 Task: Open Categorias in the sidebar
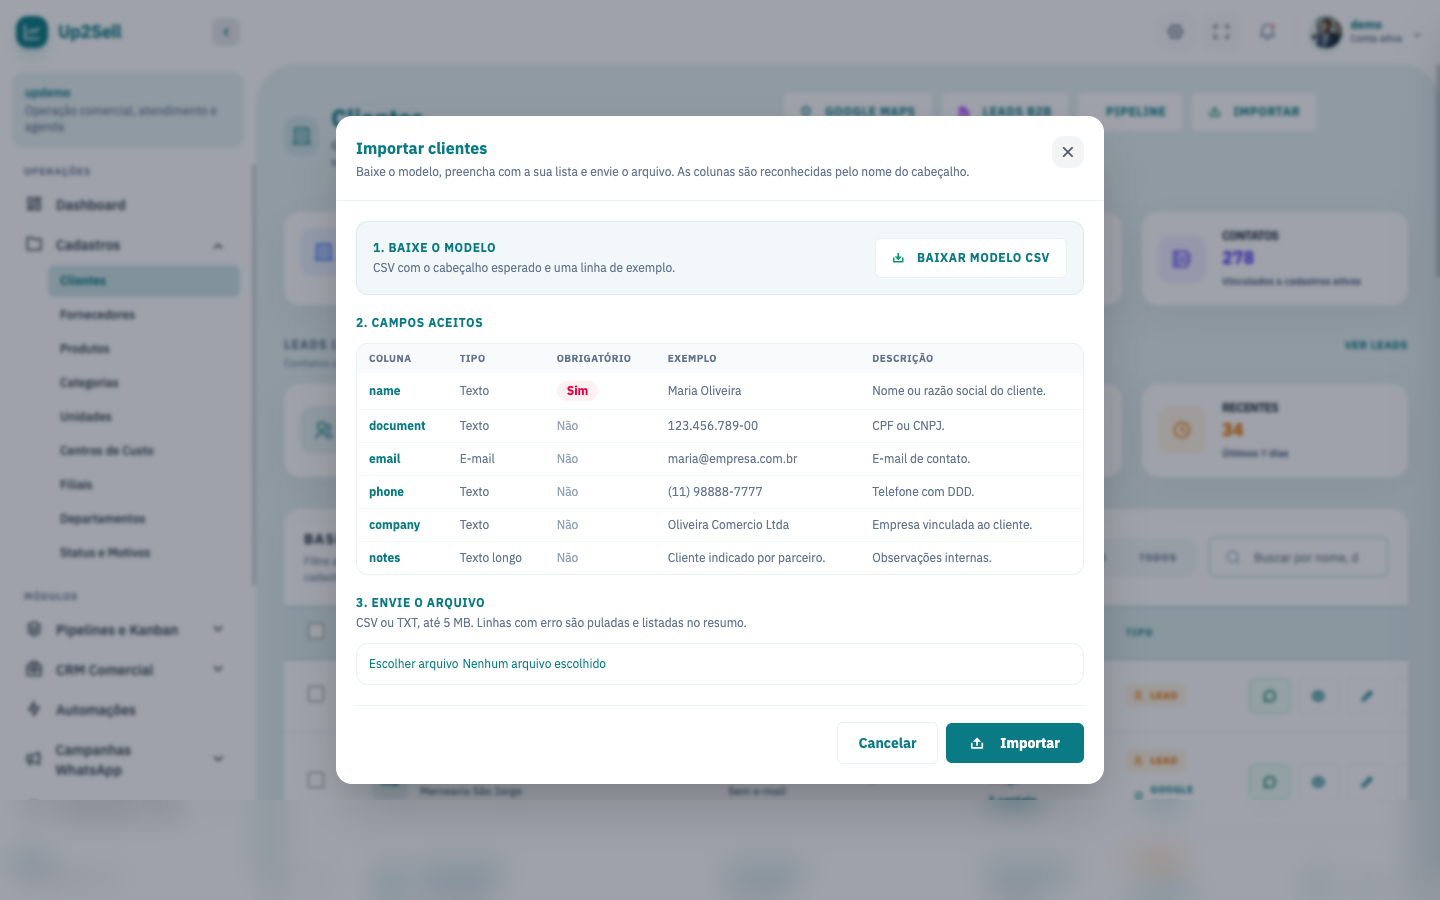click(144, 383)
